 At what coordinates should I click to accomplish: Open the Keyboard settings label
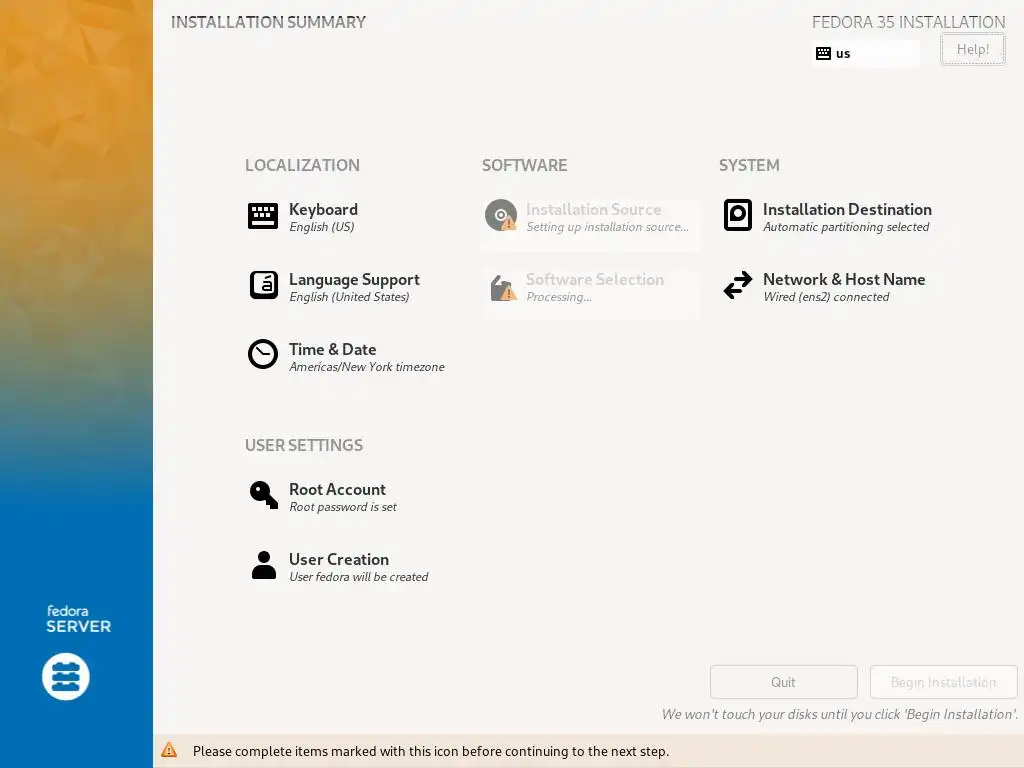(x=323, y=210)
